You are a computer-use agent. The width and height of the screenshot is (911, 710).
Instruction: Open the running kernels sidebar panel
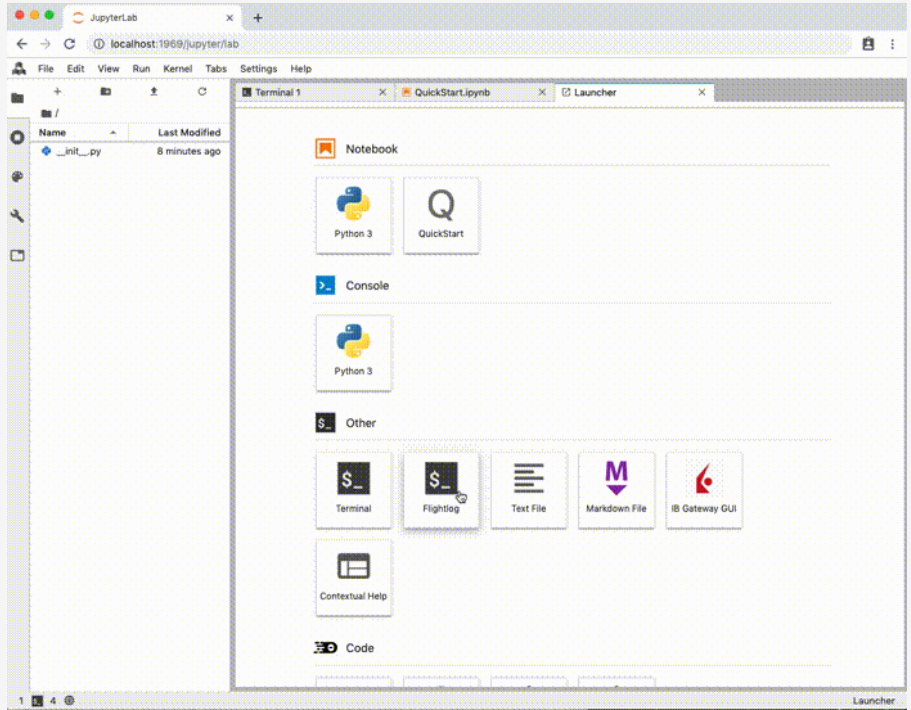[x=16, y=137]
